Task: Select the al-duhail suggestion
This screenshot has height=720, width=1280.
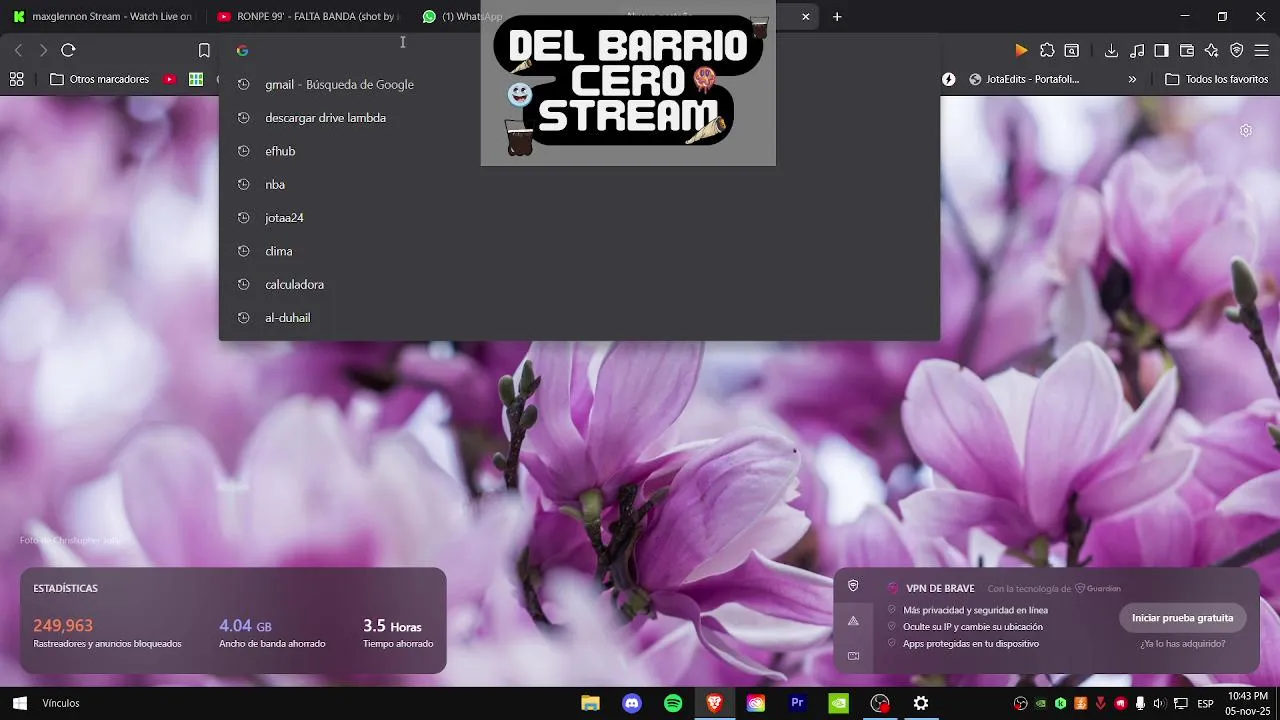Action: click(x=579, y=318)
